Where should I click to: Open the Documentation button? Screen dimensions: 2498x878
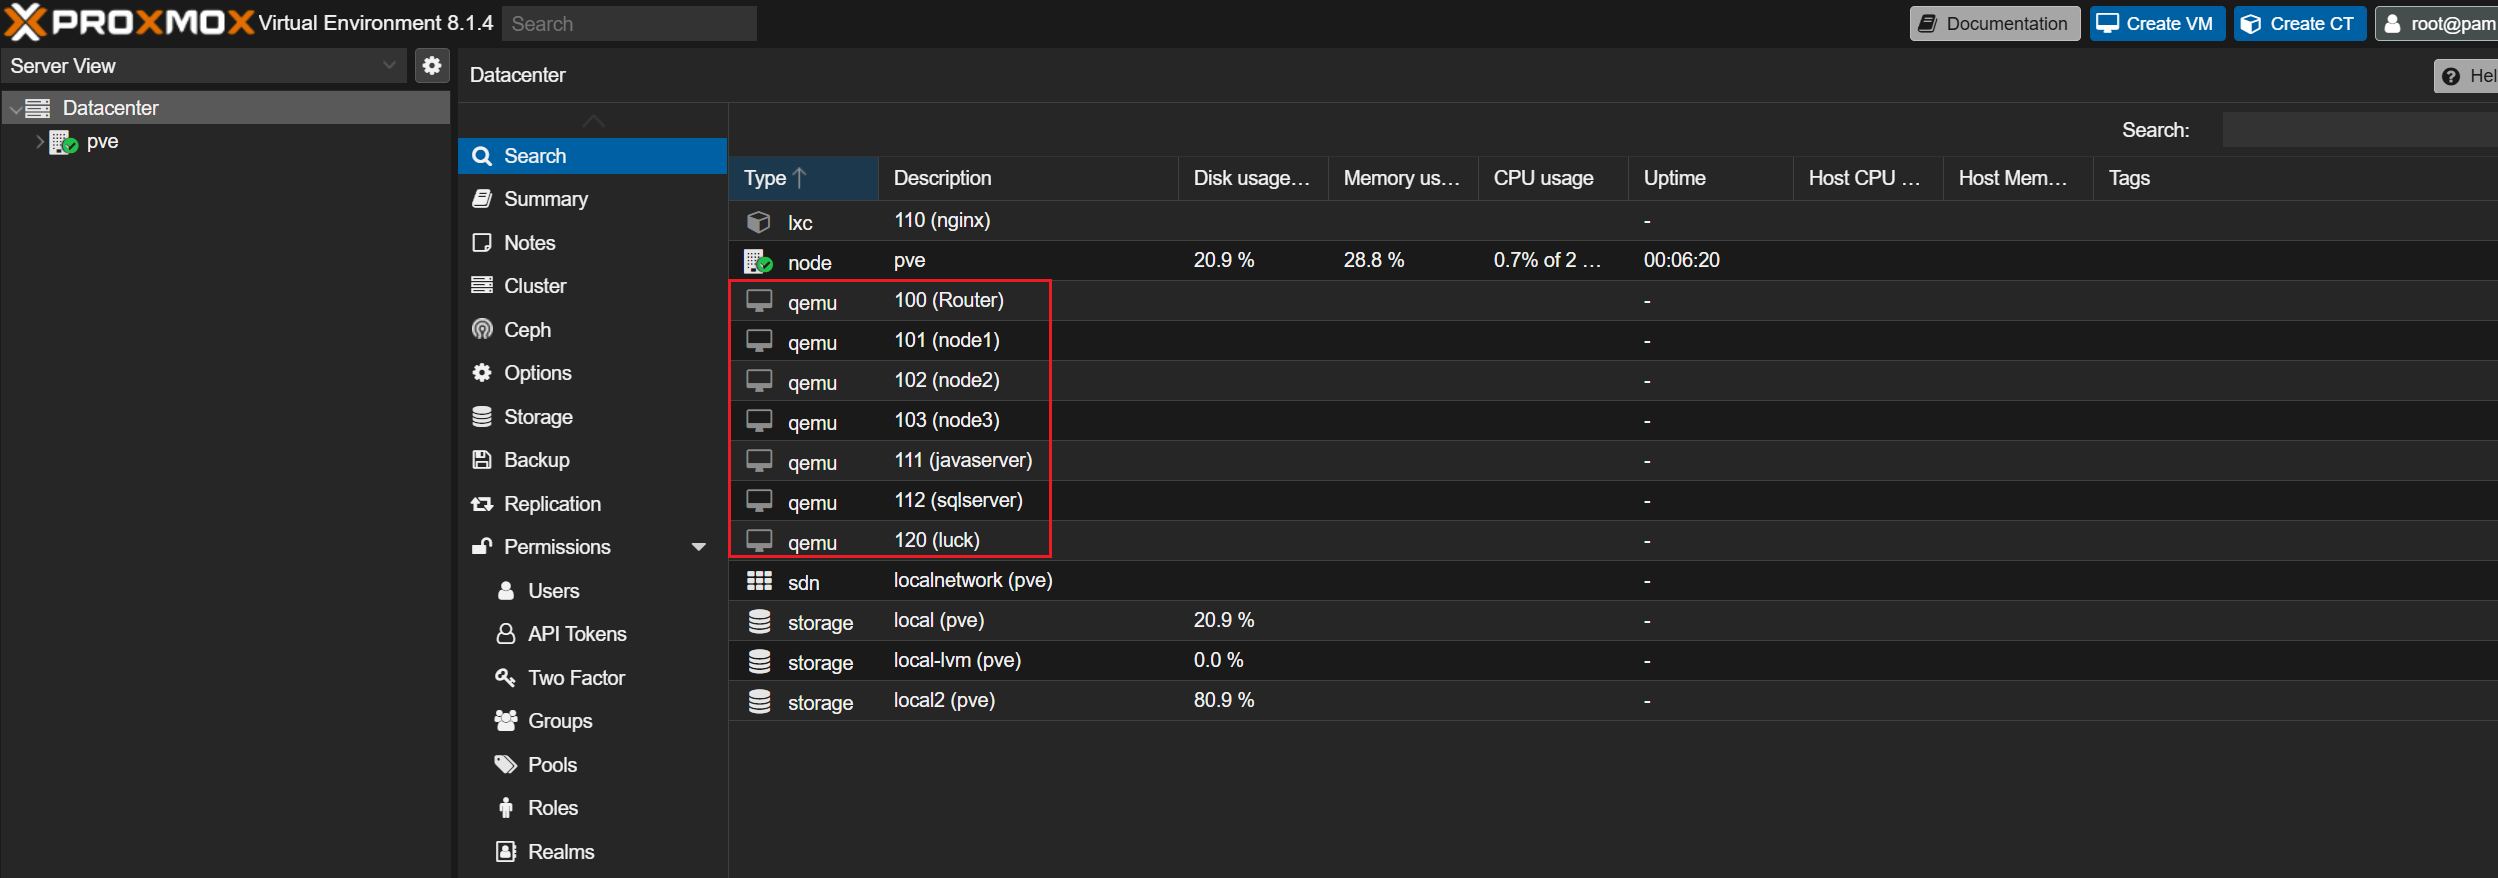click(x=1994, y=24)
